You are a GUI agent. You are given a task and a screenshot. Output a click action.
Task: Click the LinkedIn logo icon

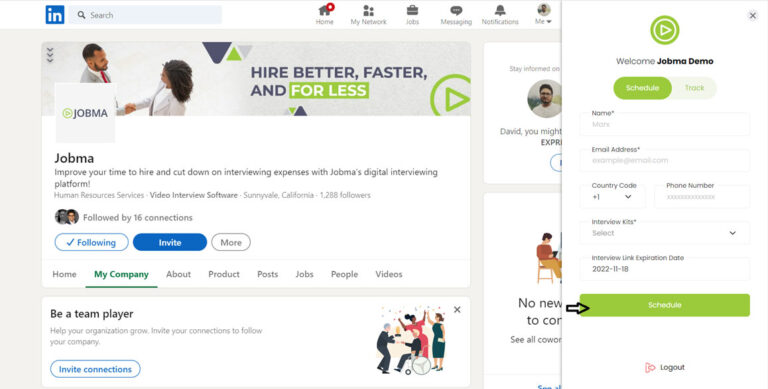[x=55, y=15]
